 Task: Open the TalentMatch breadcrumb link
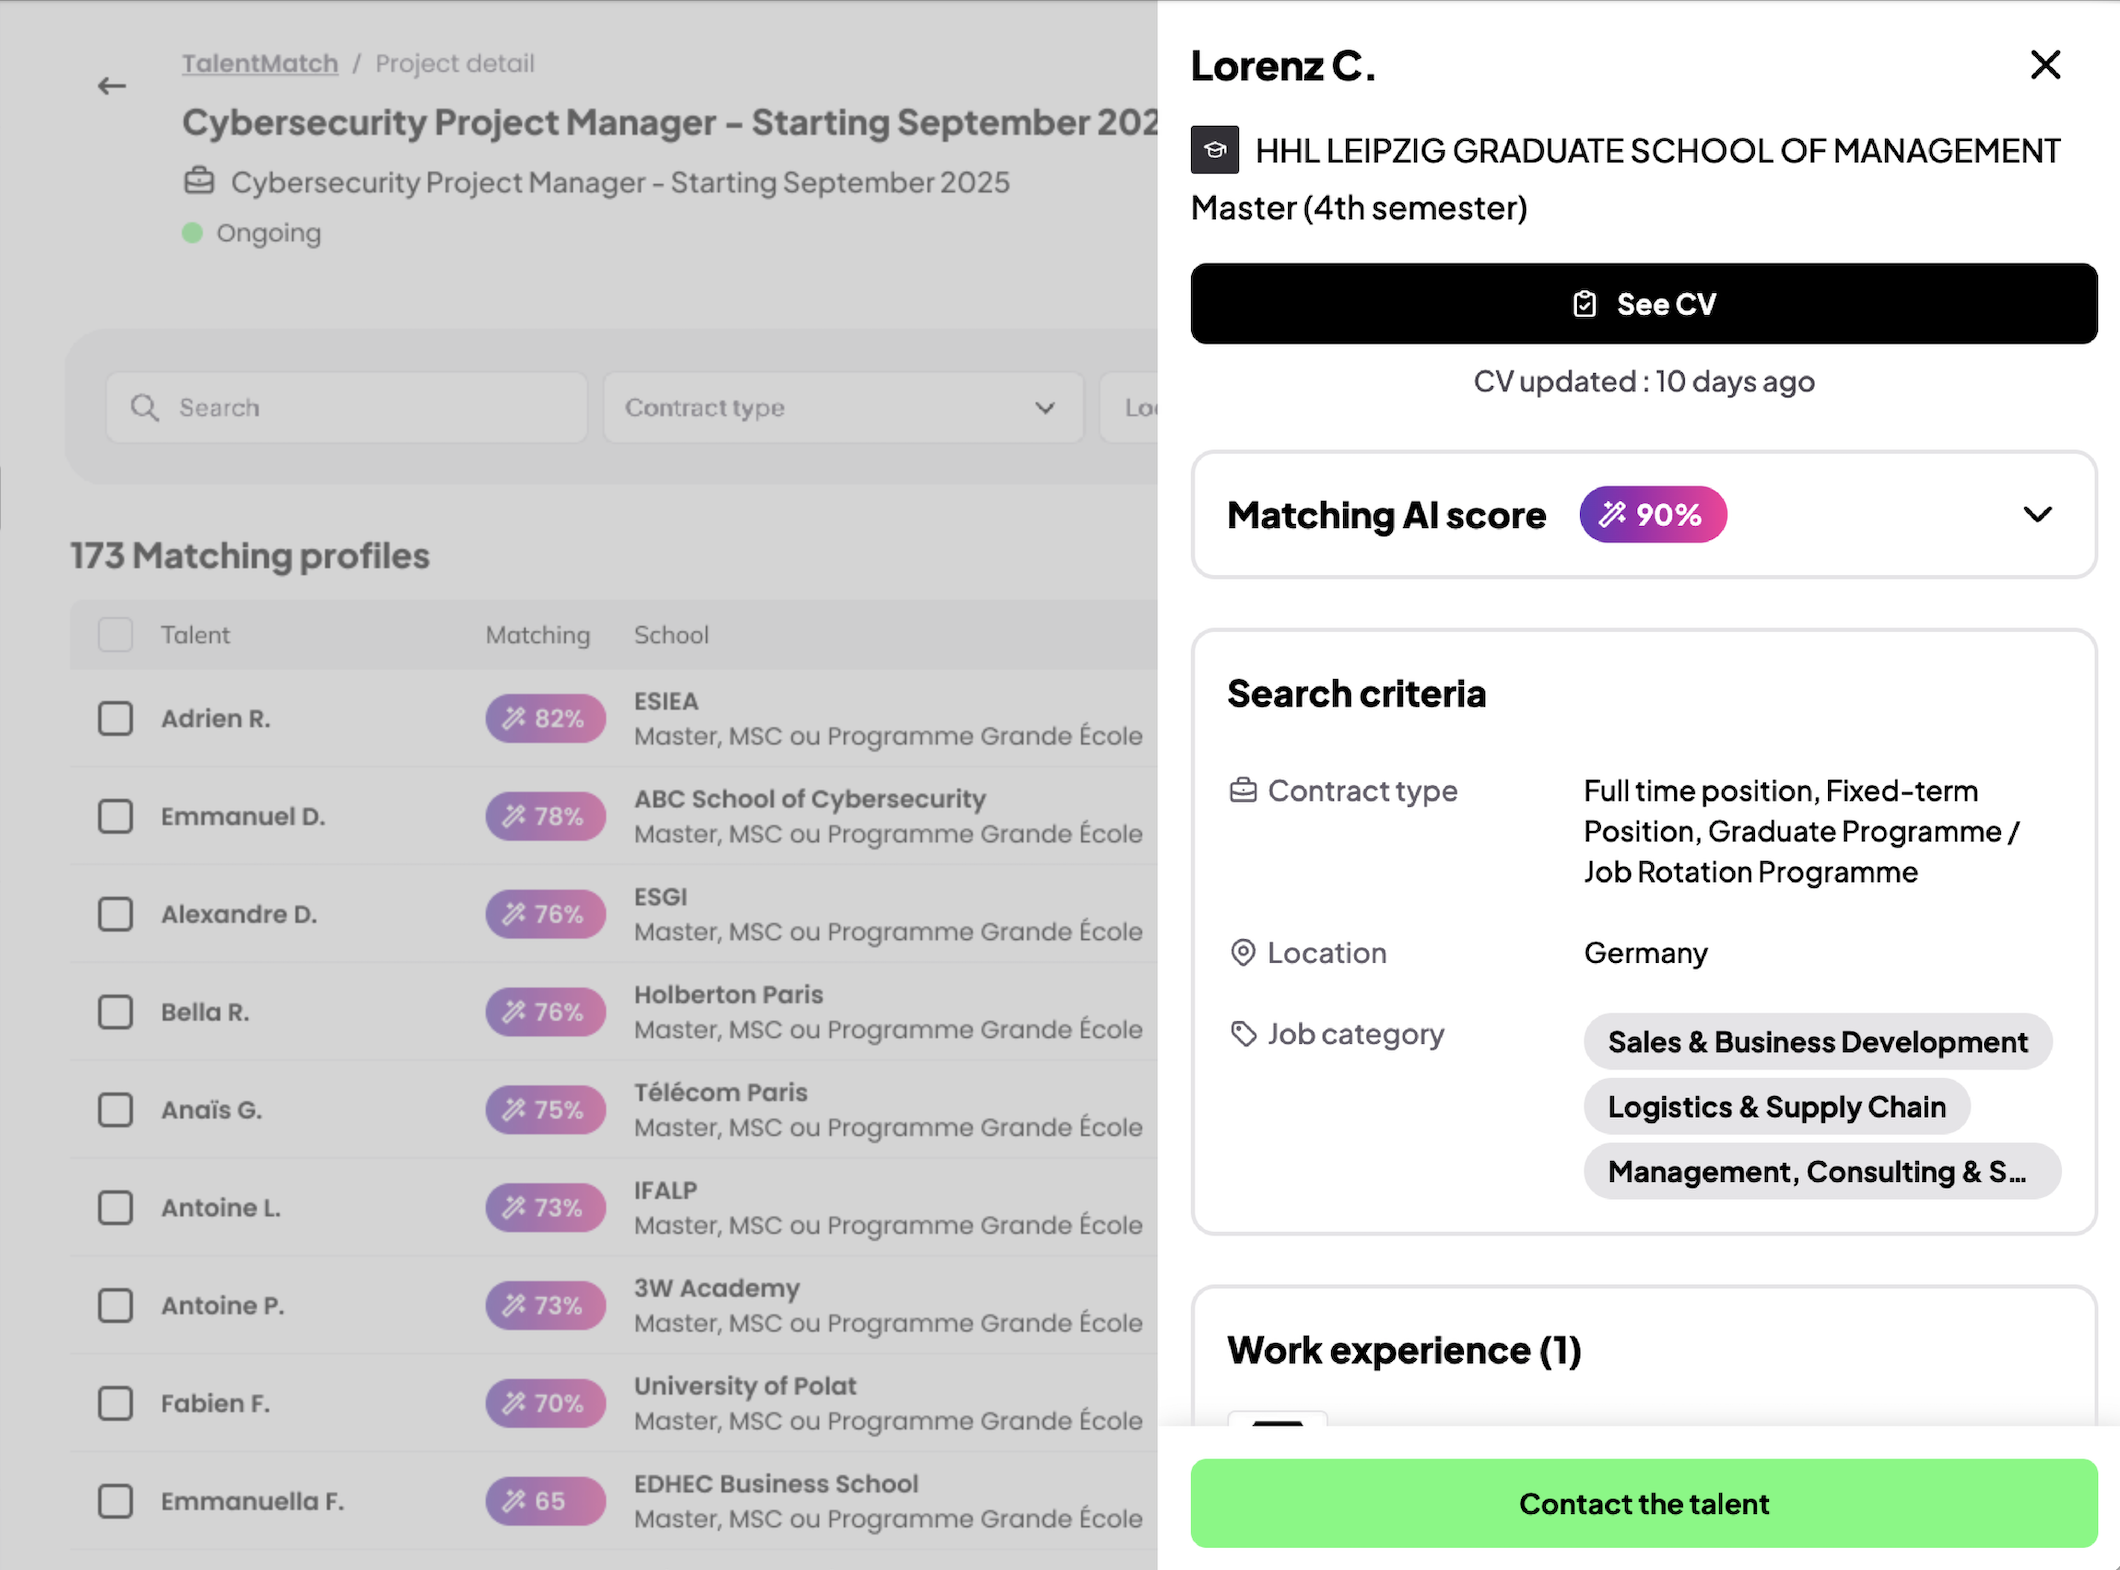[260, 64]
